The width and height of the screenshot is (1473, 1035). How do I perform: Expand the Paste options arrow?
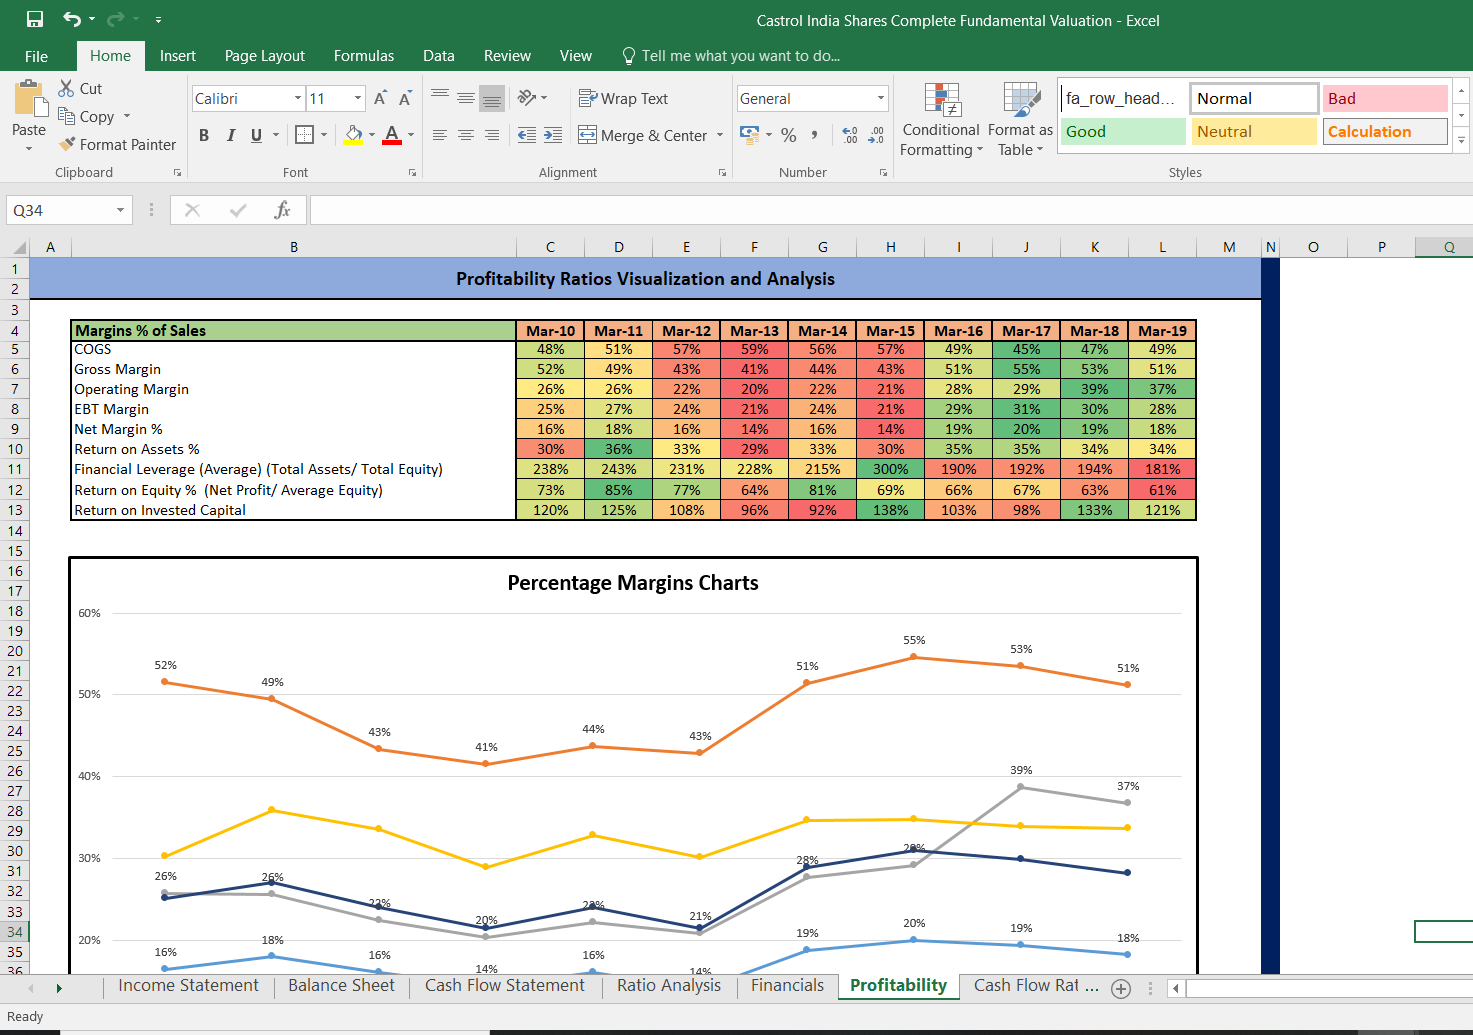pyautogui.click(x=29, y=148)
